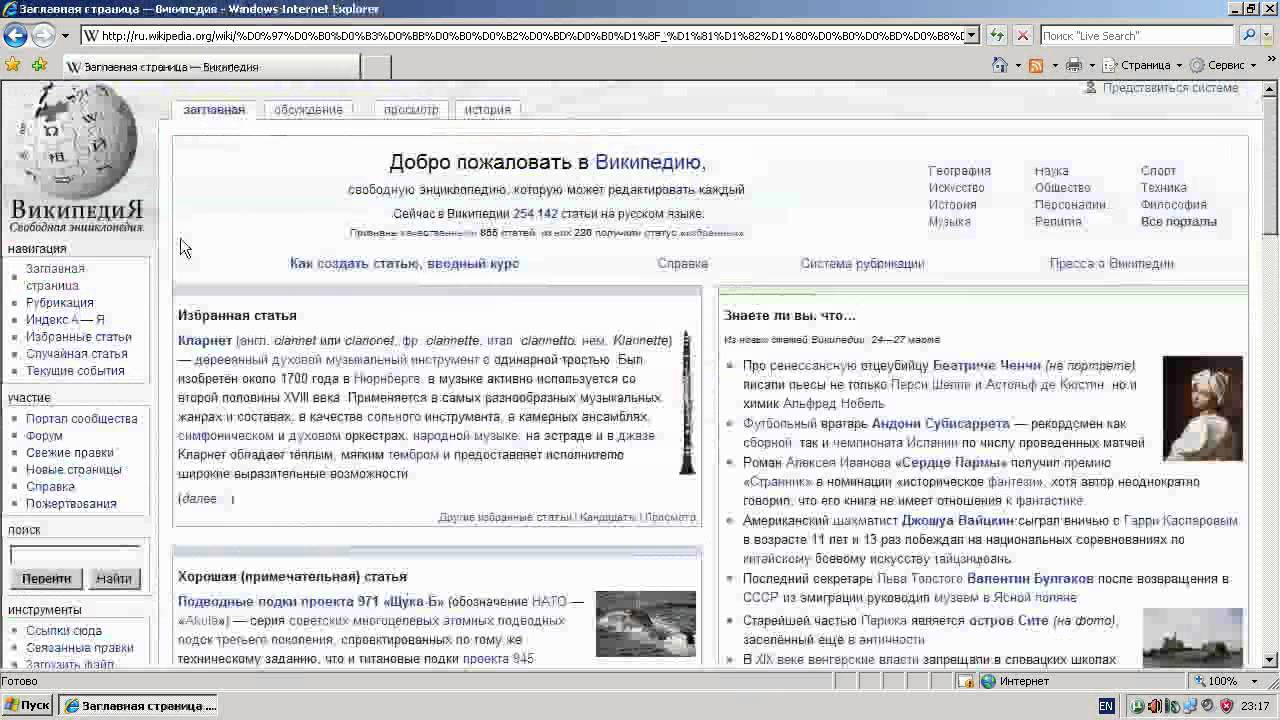This screenshot has height=720, width=1280.
Task: Click the Найти button
Action: (x=114, y=578)
